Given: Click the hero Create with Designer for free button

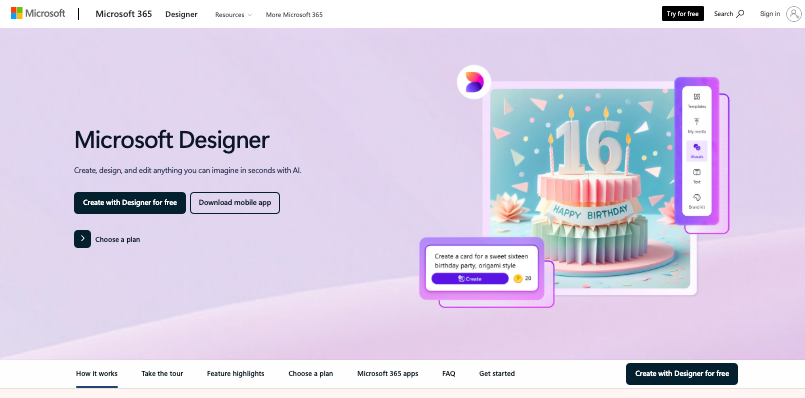Looking at the screenshot, I should click(x=130, y=202).
